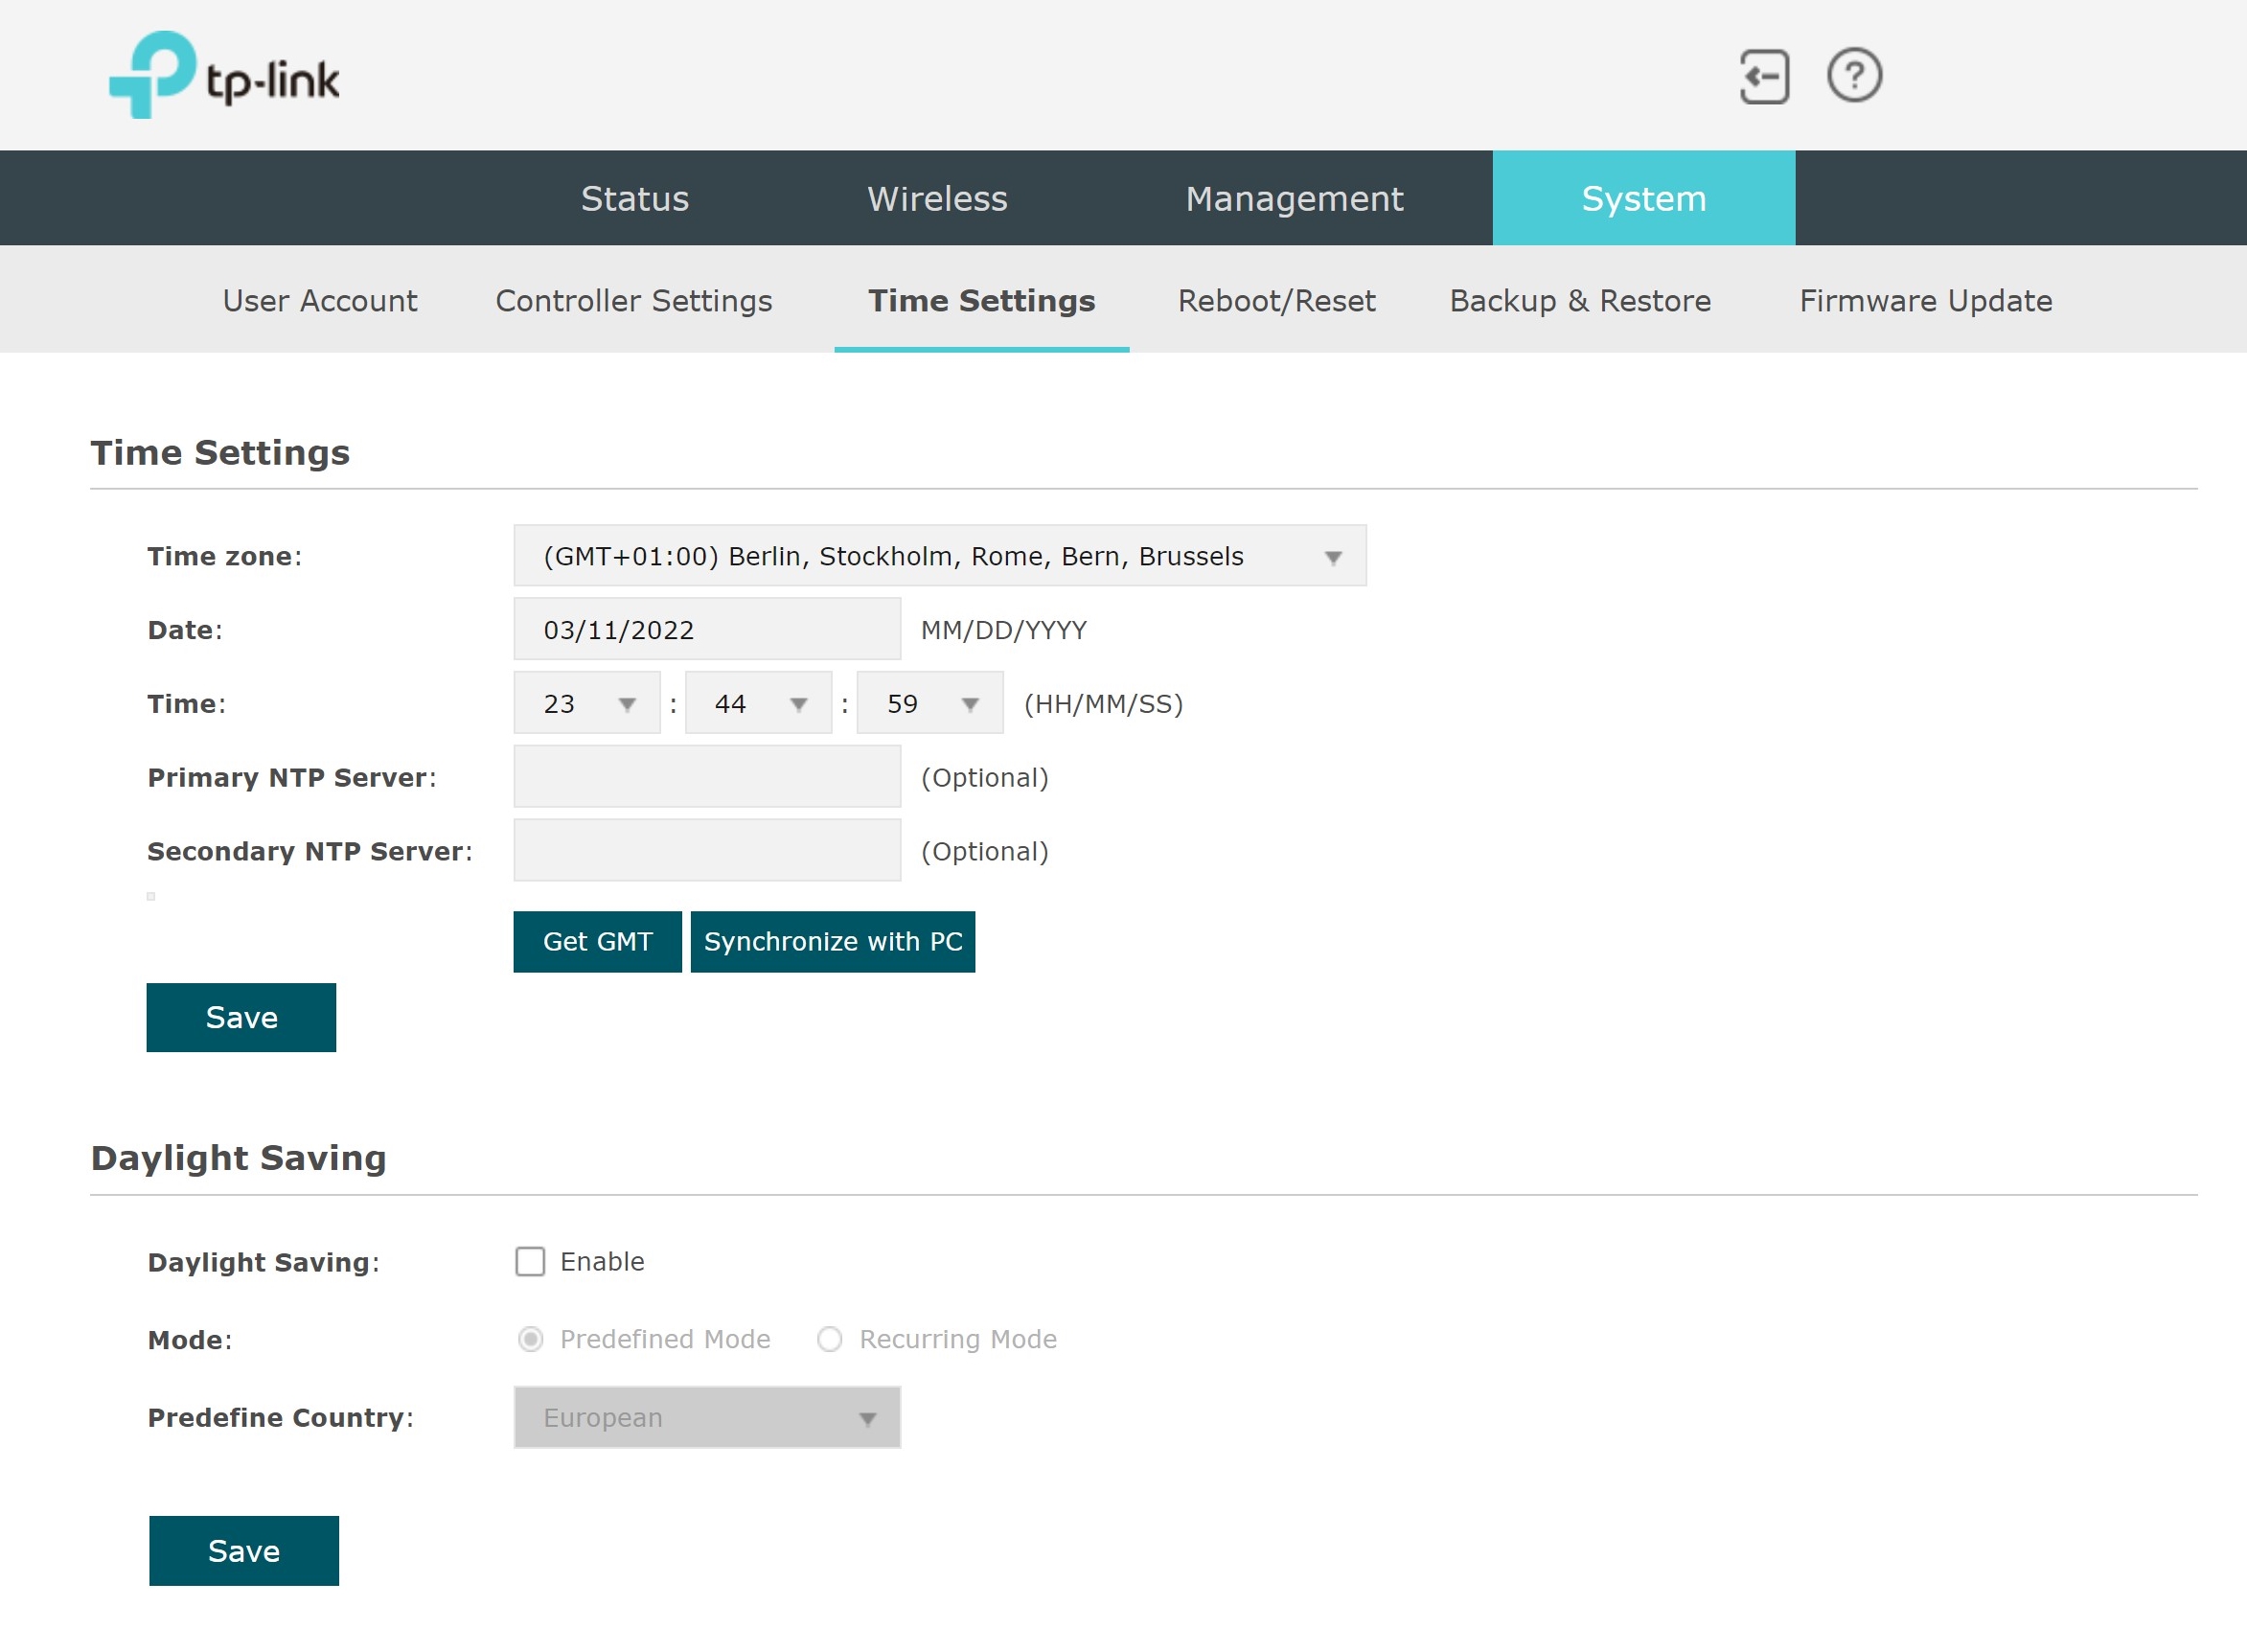Enable the Daylight Saving checkbox
This screenshot has width=2247, height=1652.
530,1261
